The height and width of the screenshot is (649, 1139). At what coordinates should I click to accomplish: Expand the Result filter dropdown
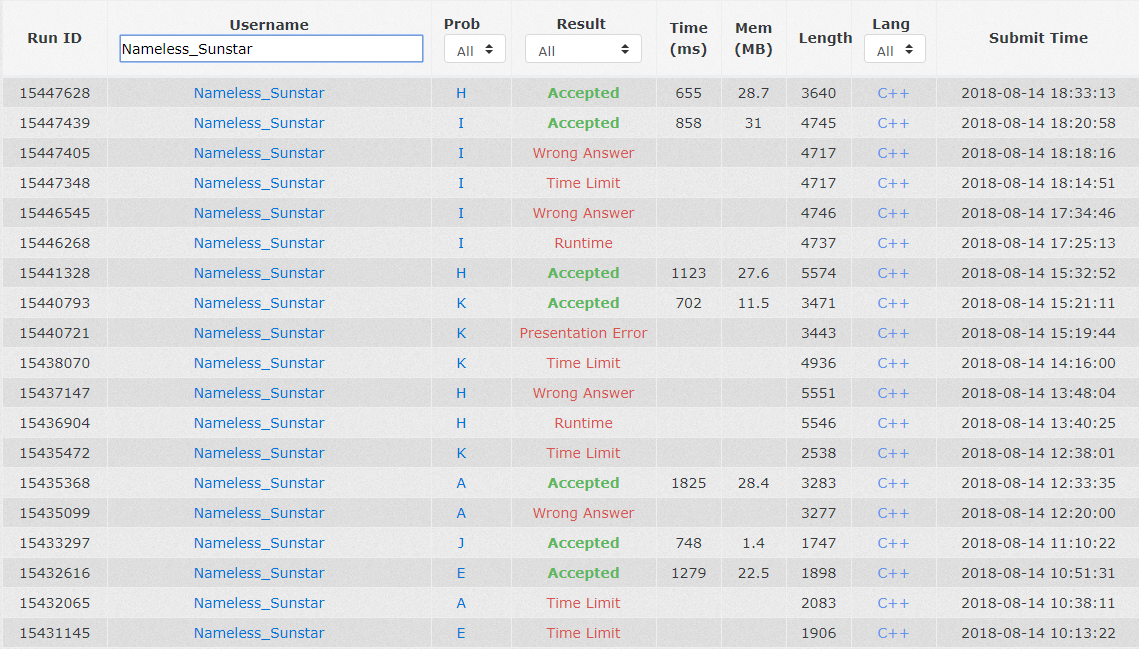pos(583,50)
